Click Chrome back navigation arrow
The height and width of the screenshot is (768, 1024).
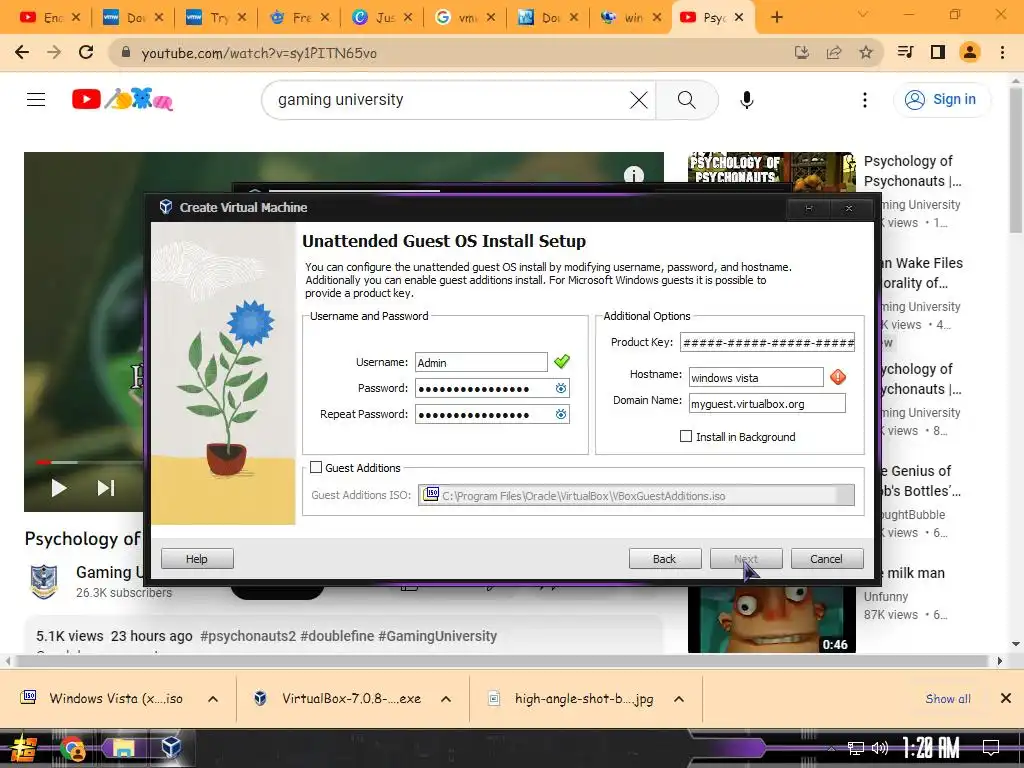(x=22, y=53)
